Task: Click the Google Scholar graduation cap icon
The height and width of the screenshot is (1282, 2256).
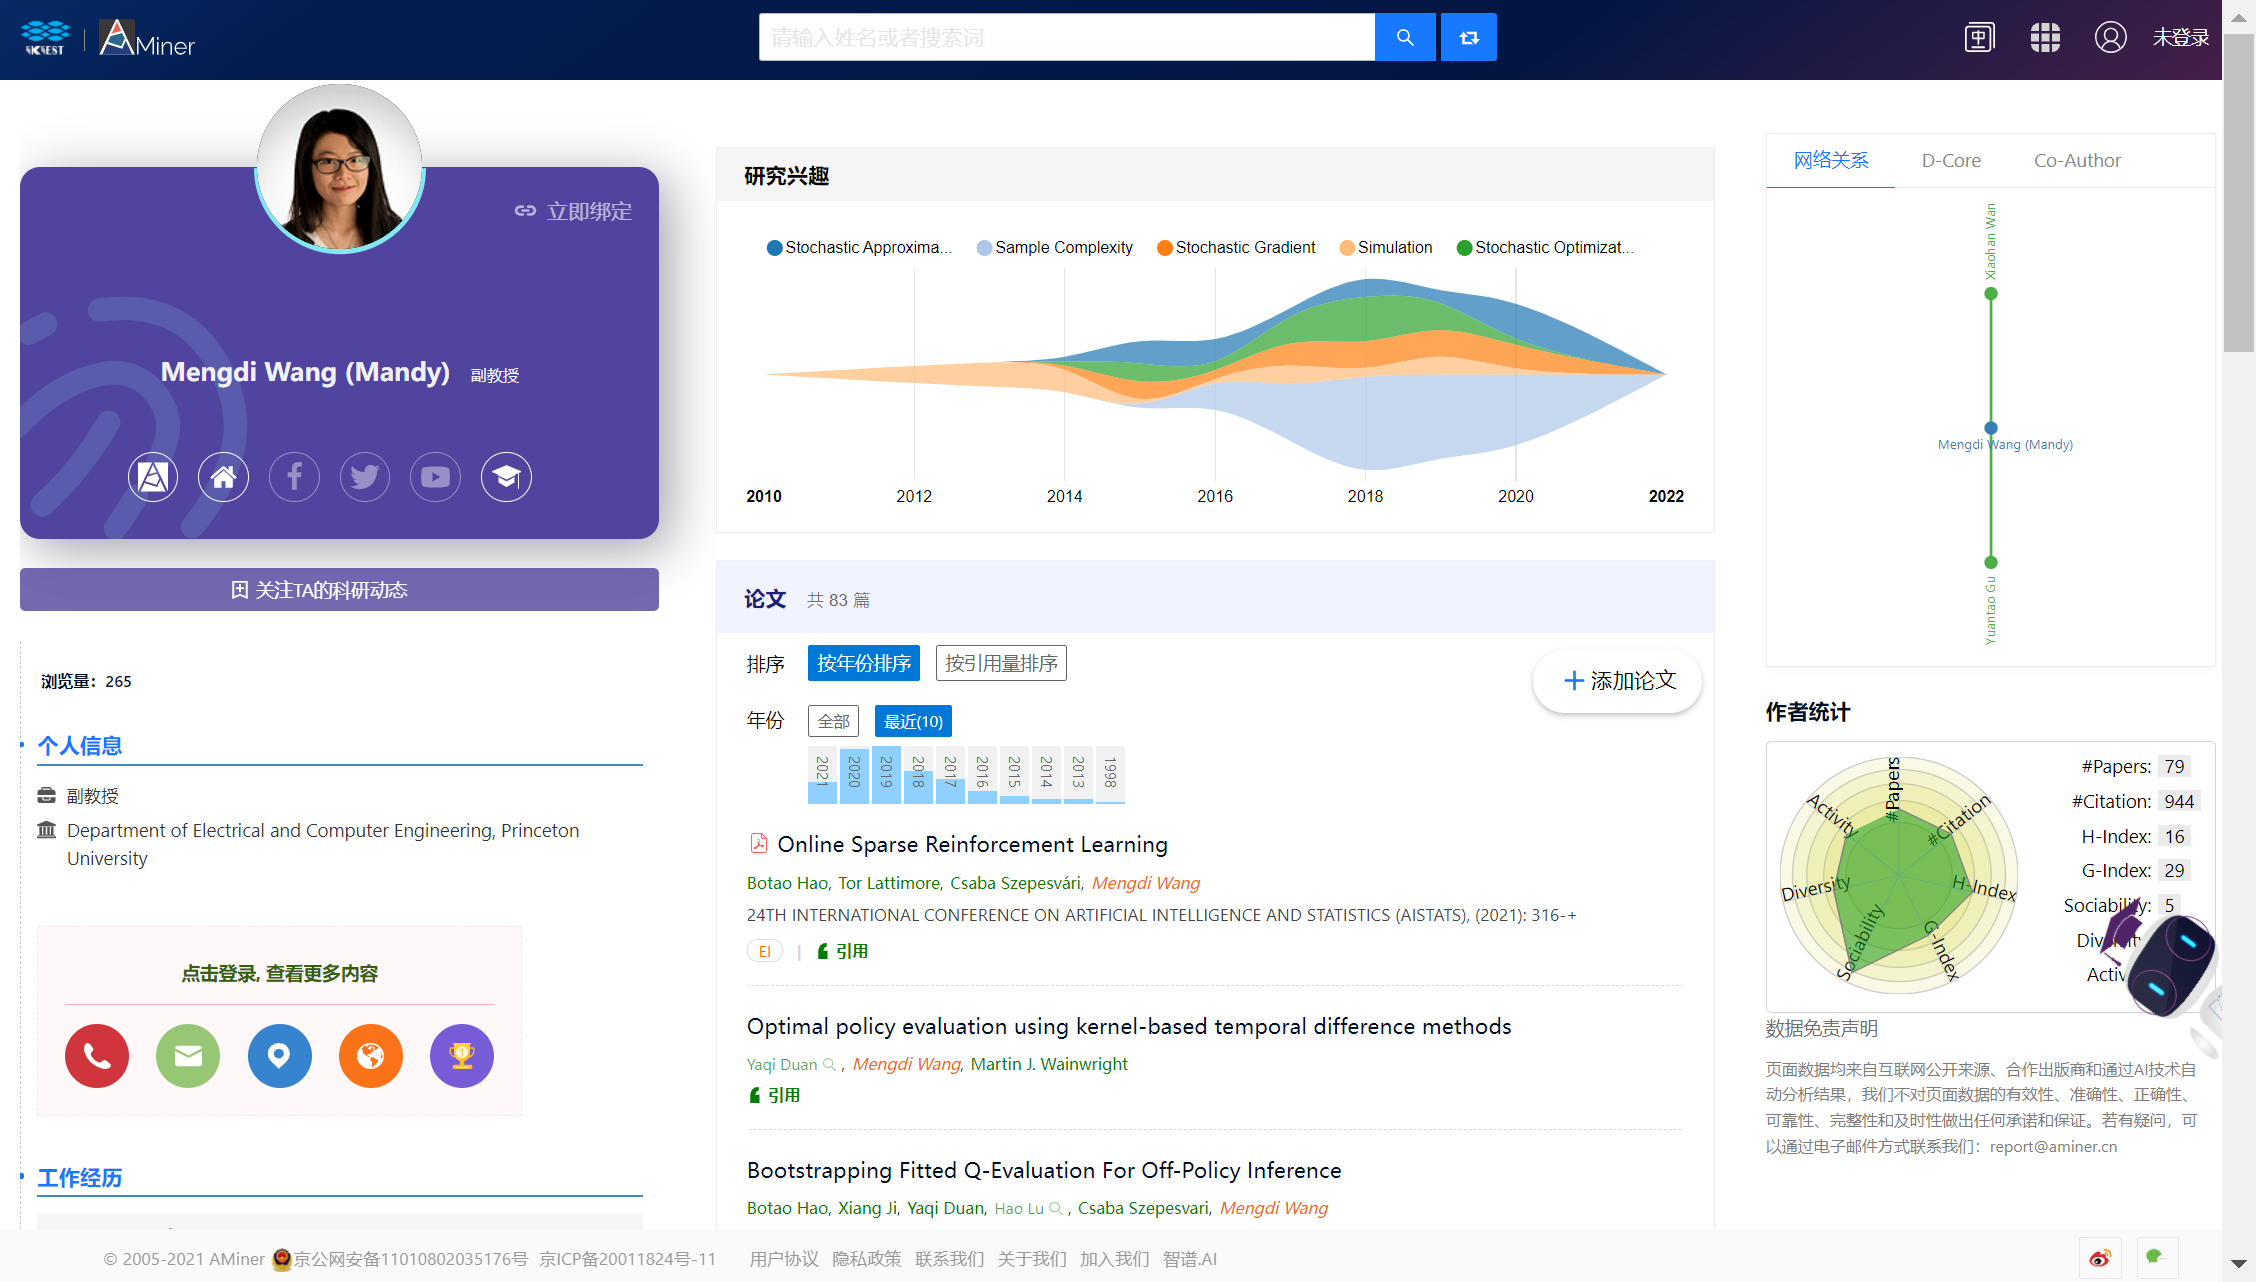Action: click(x=506, y=477)
